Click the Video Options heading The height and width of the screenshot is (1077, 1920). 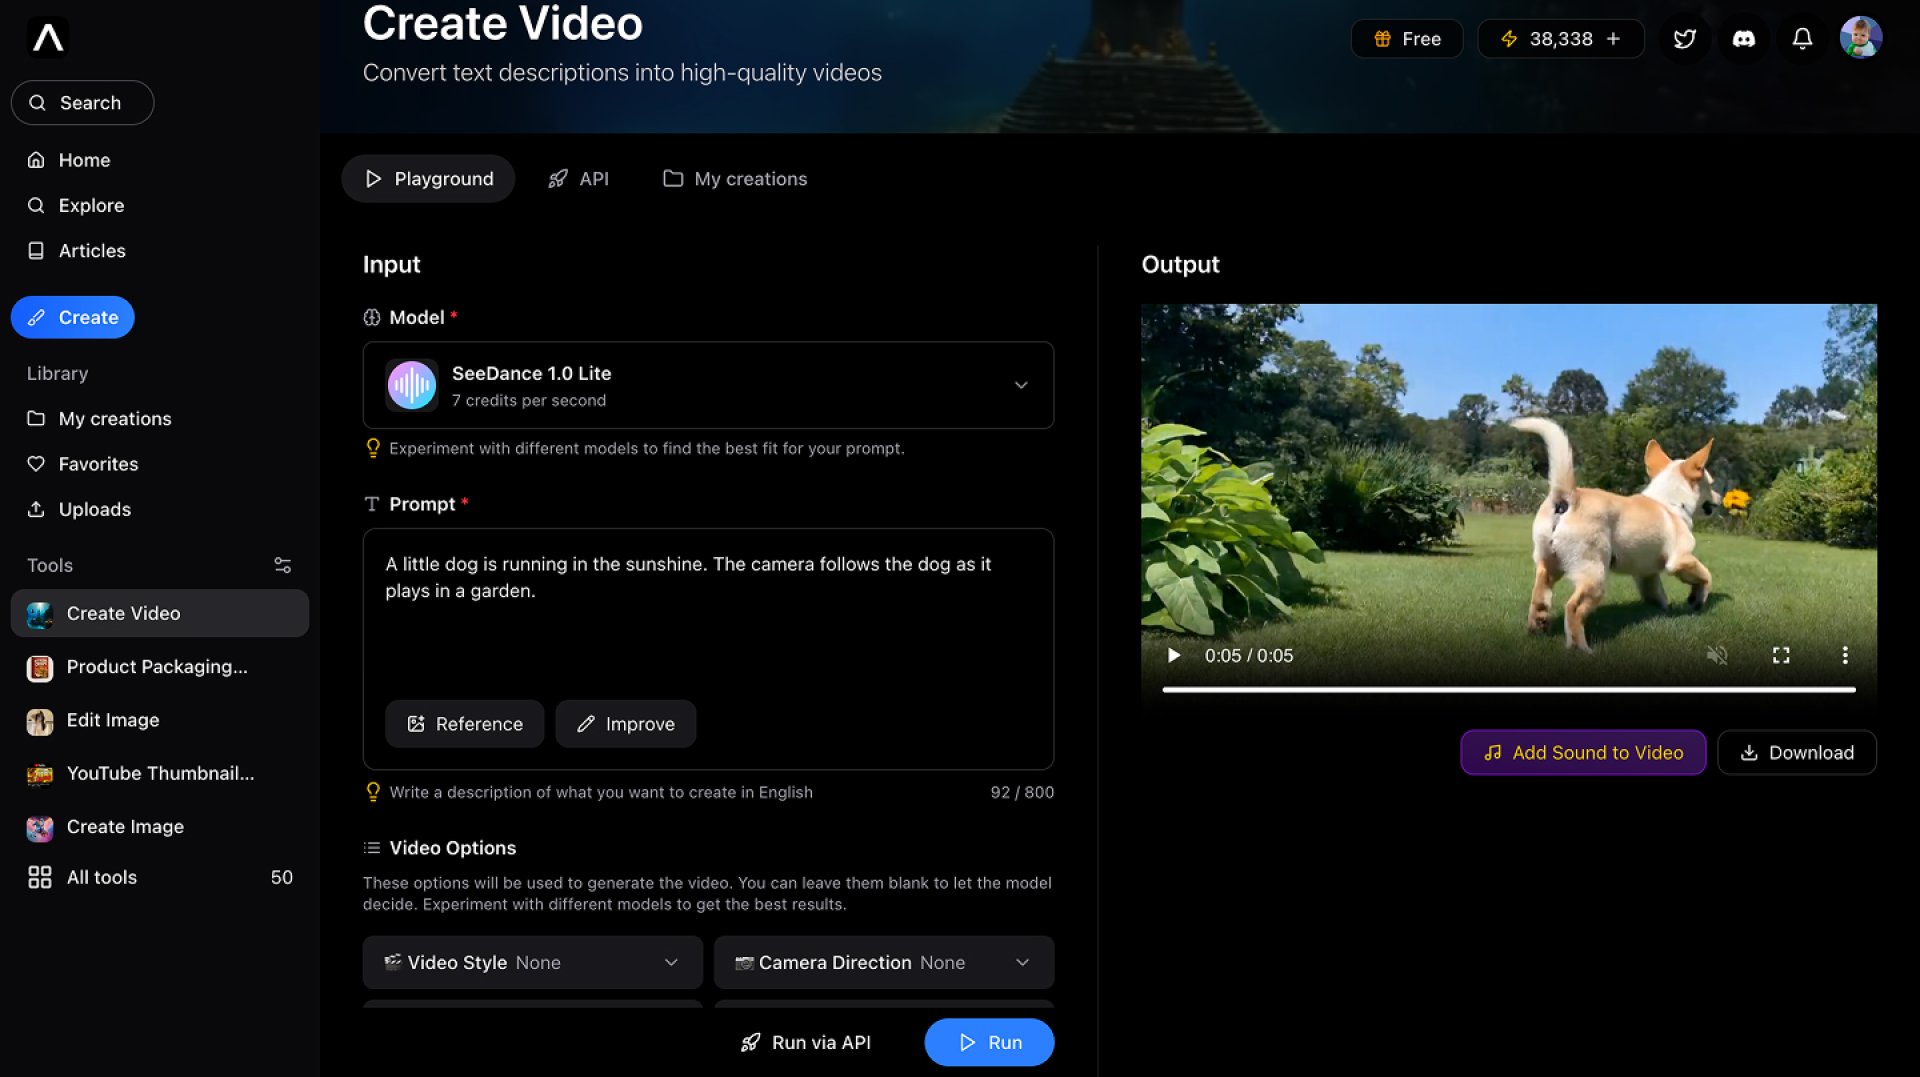[452, 847]
